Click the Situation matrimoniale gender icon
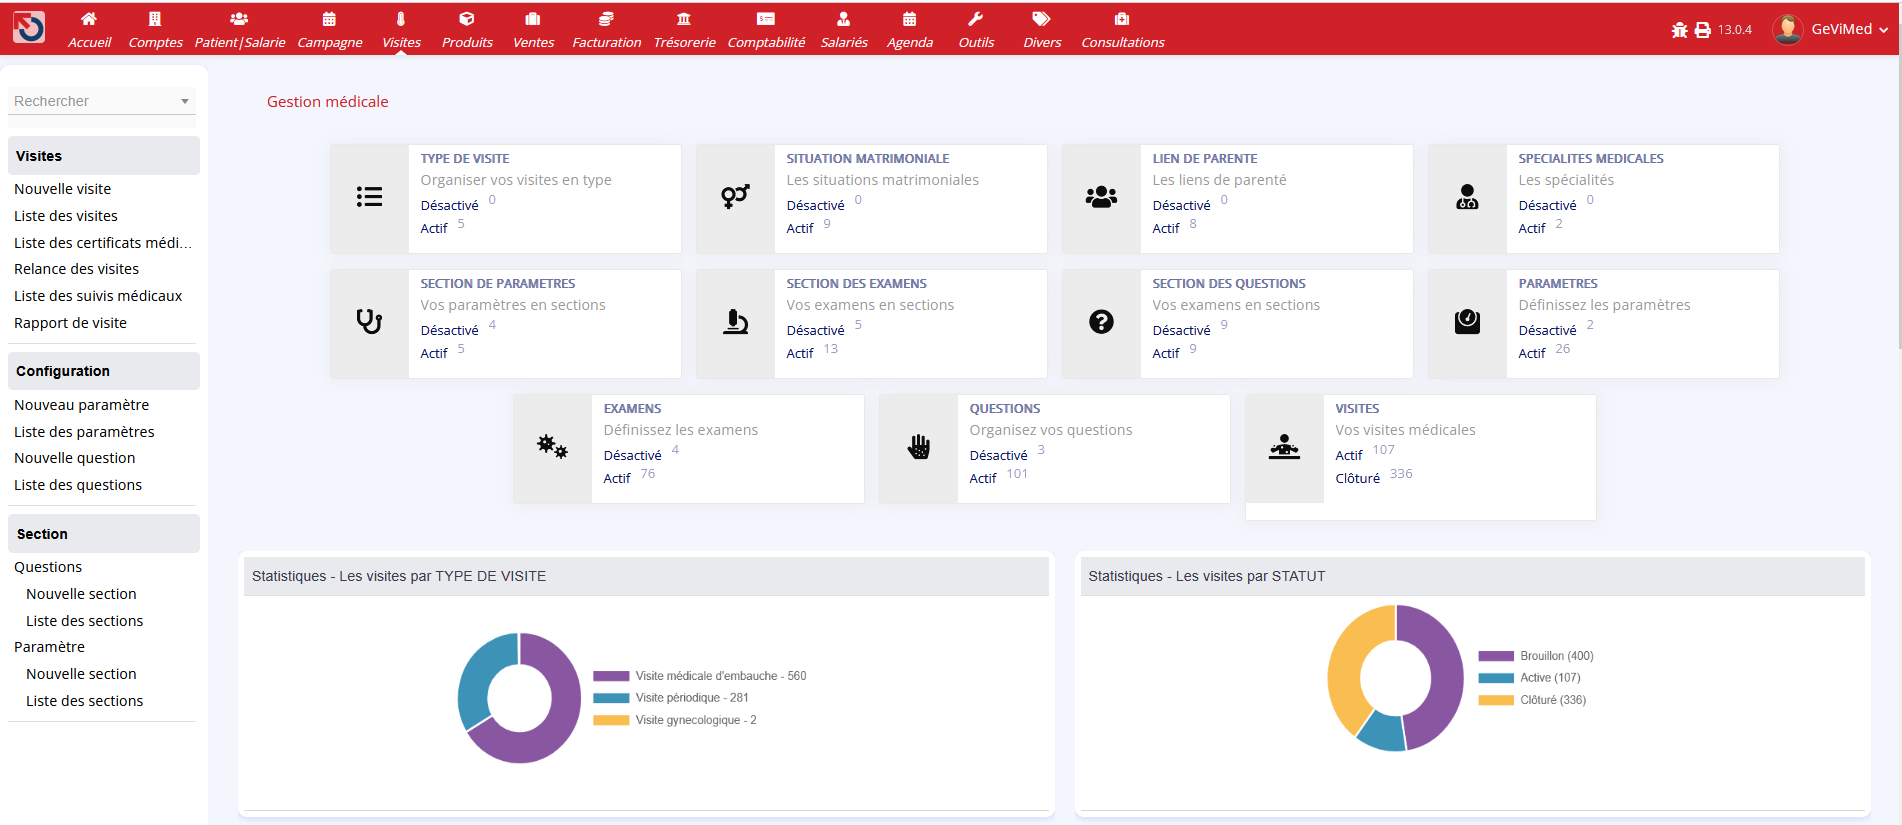This screenshot has width=1902, height=825. [735, 197]
